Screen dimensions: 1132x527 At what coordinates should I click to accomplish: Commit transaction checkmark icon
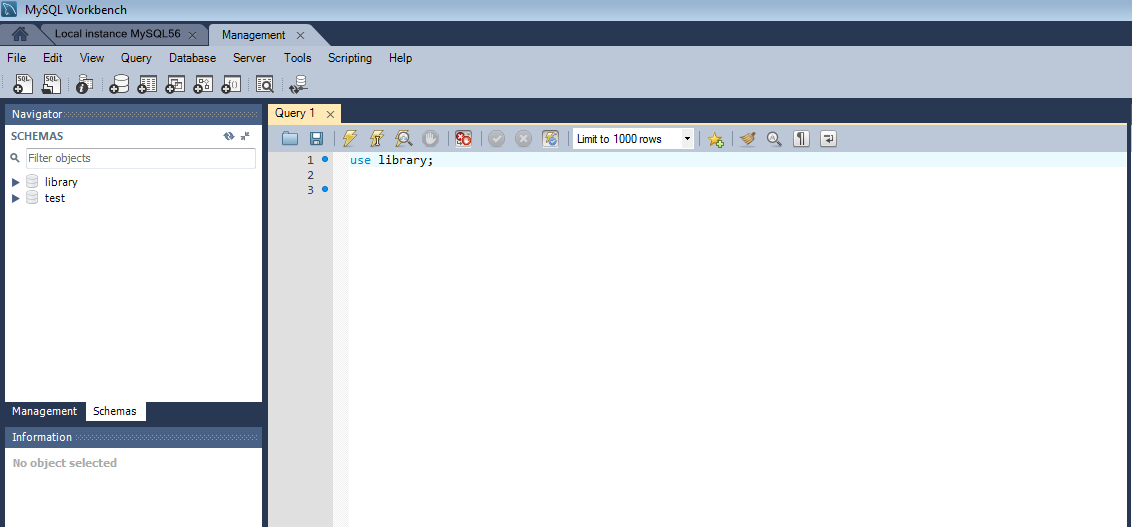point(496,139)
